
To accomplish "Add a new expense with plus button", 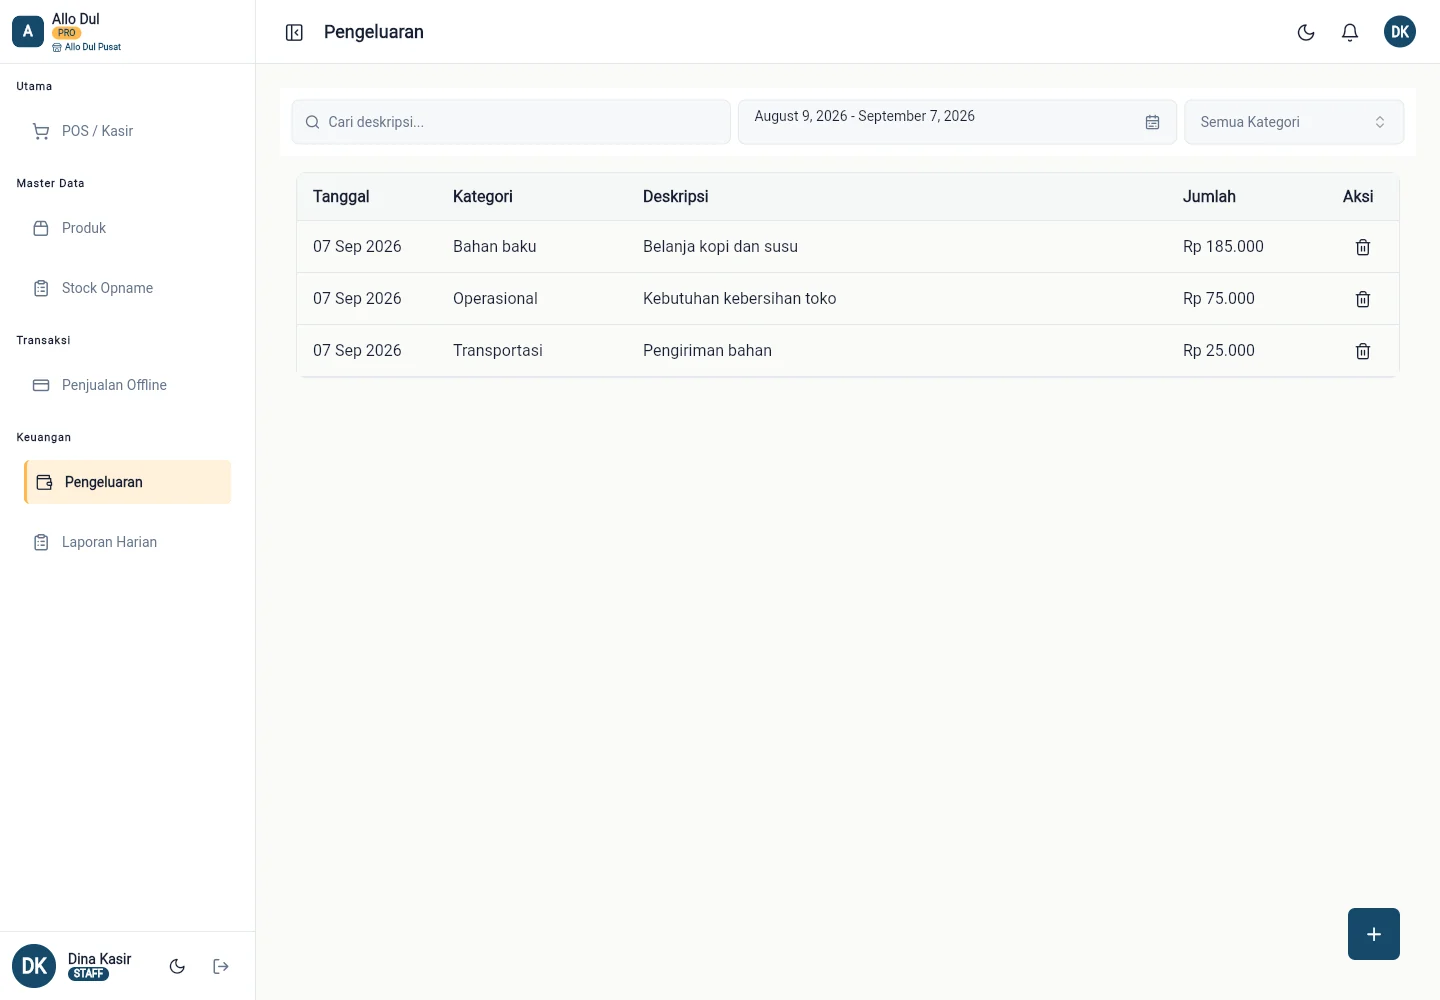I will [1374, 934].
